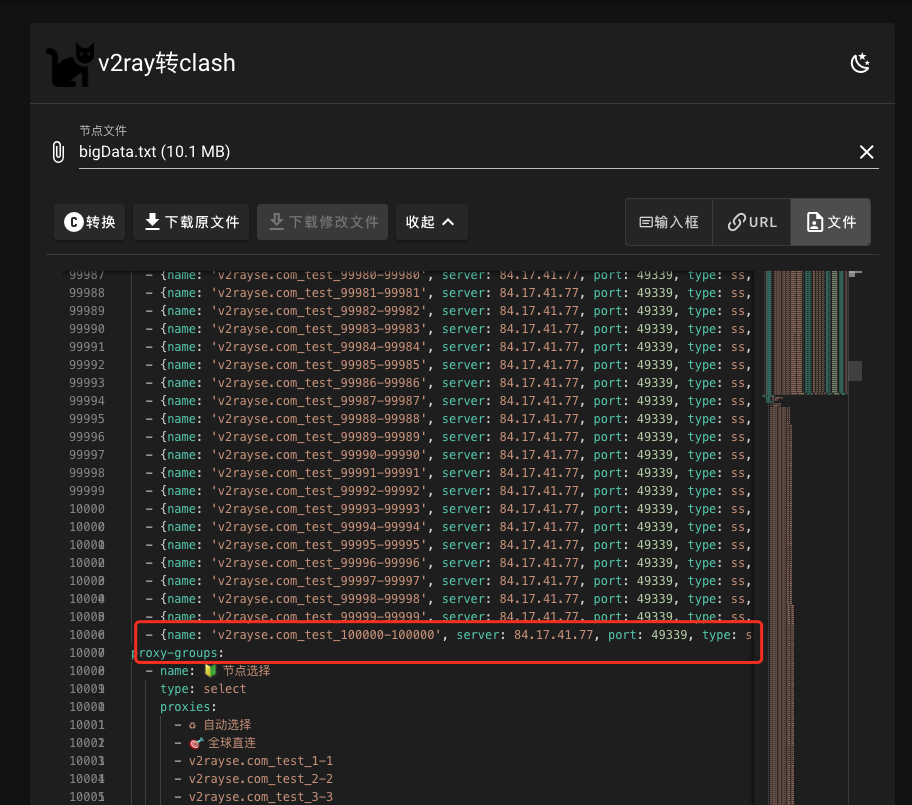Click the keyboard icon on the 输入框 tab

(645, 222)
